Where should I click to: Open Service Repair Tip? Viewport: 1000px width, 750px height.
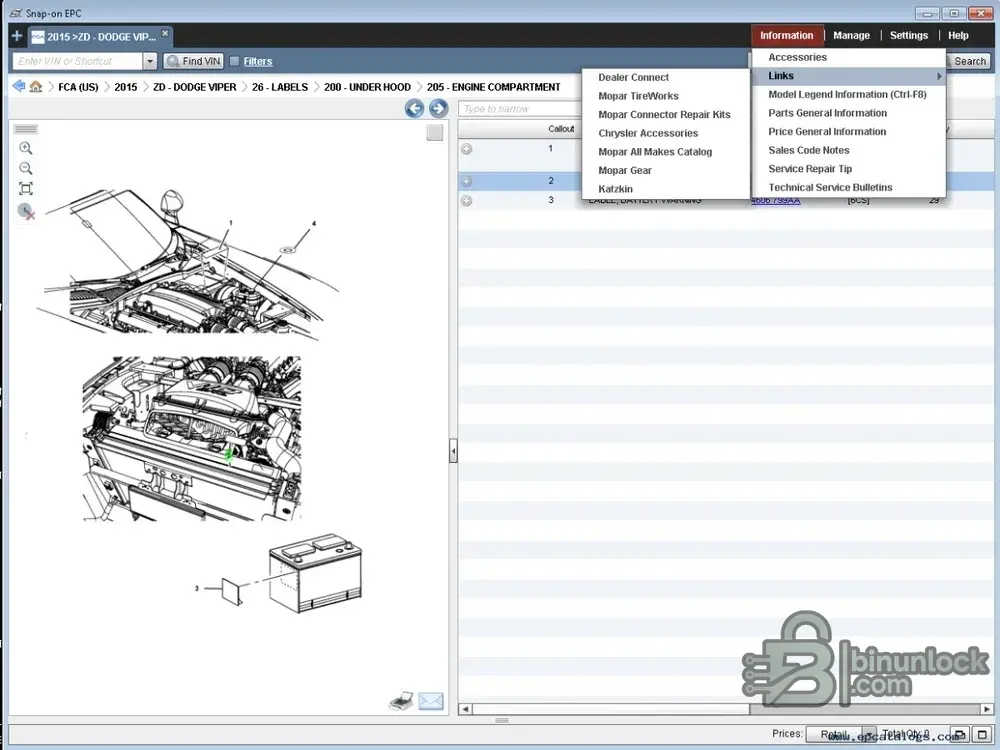click(x=848, y=168)
